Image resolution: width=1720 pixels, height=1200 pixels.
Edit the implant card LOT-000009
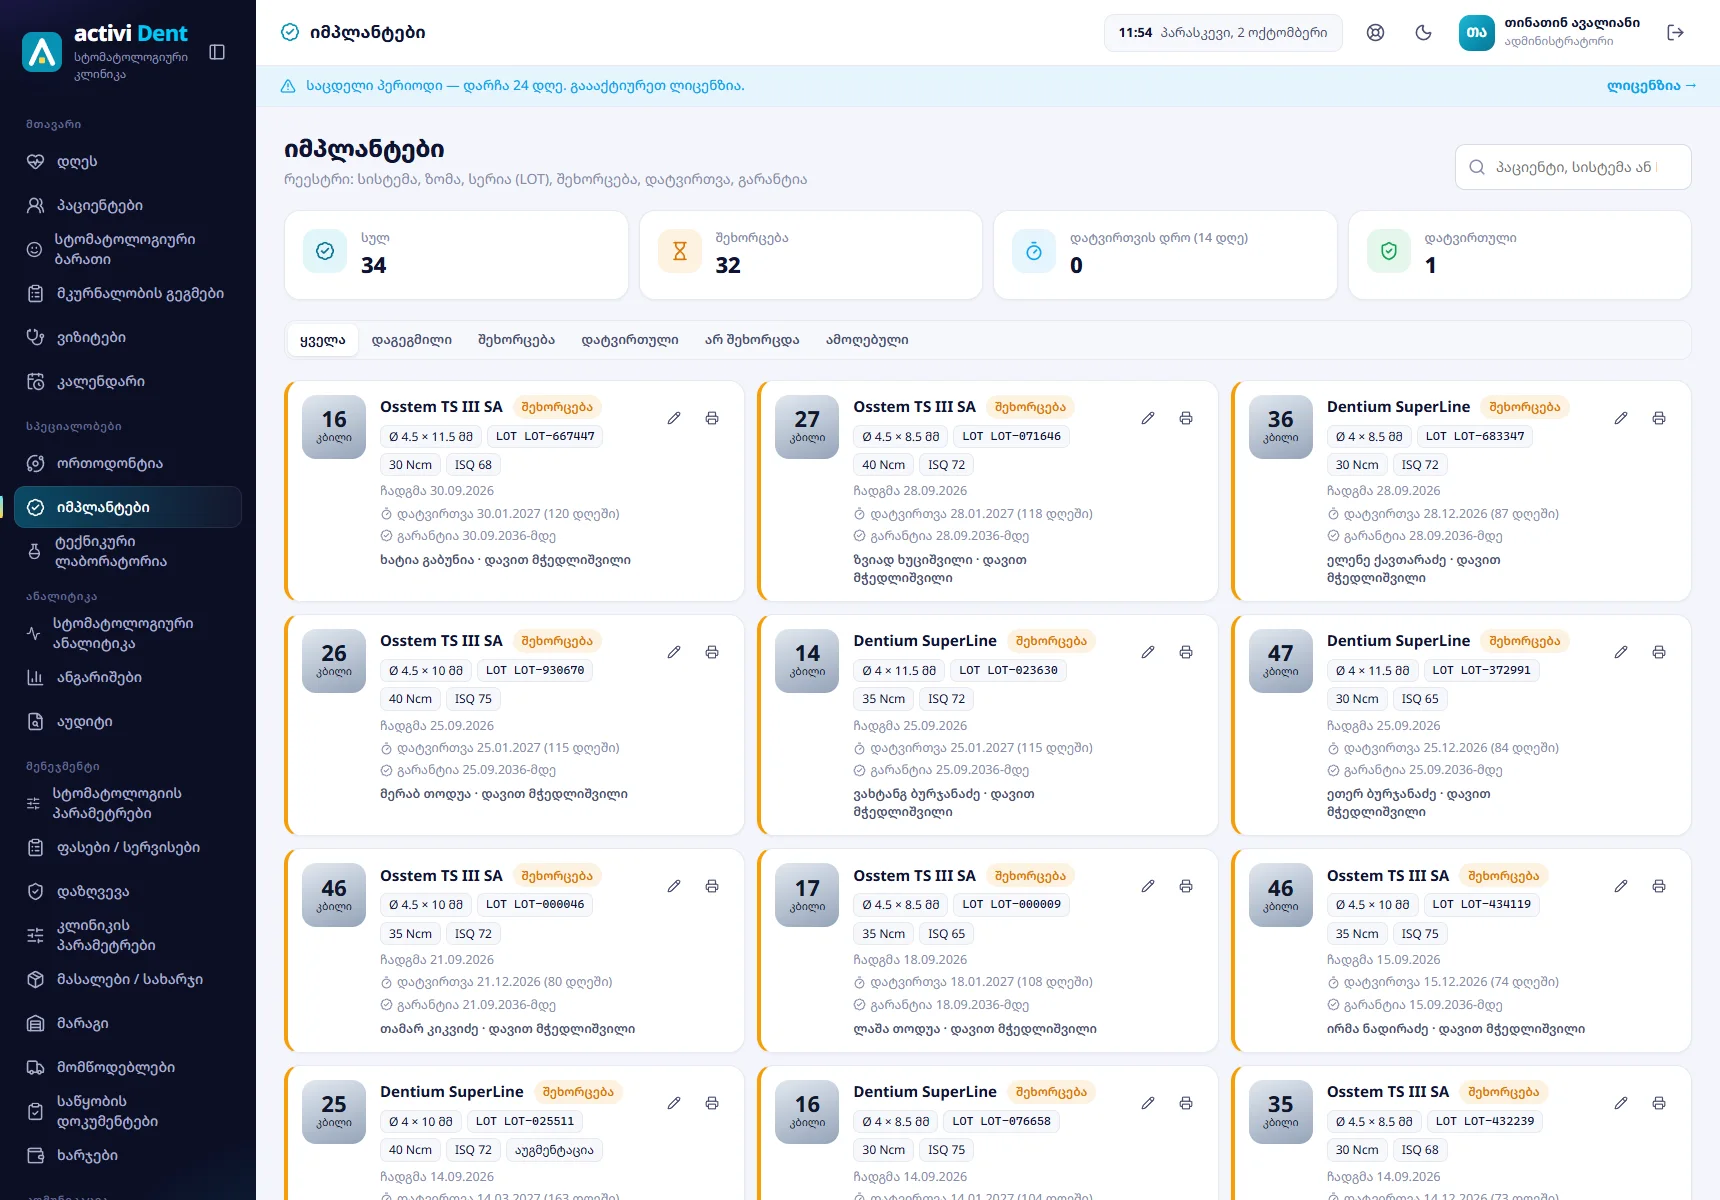(1148, 886)
